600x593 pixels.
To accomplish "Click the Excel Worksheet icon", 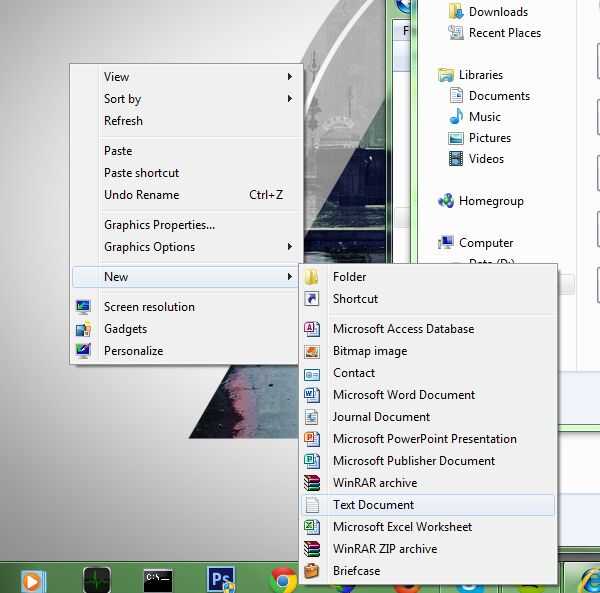I will (311, 527).
